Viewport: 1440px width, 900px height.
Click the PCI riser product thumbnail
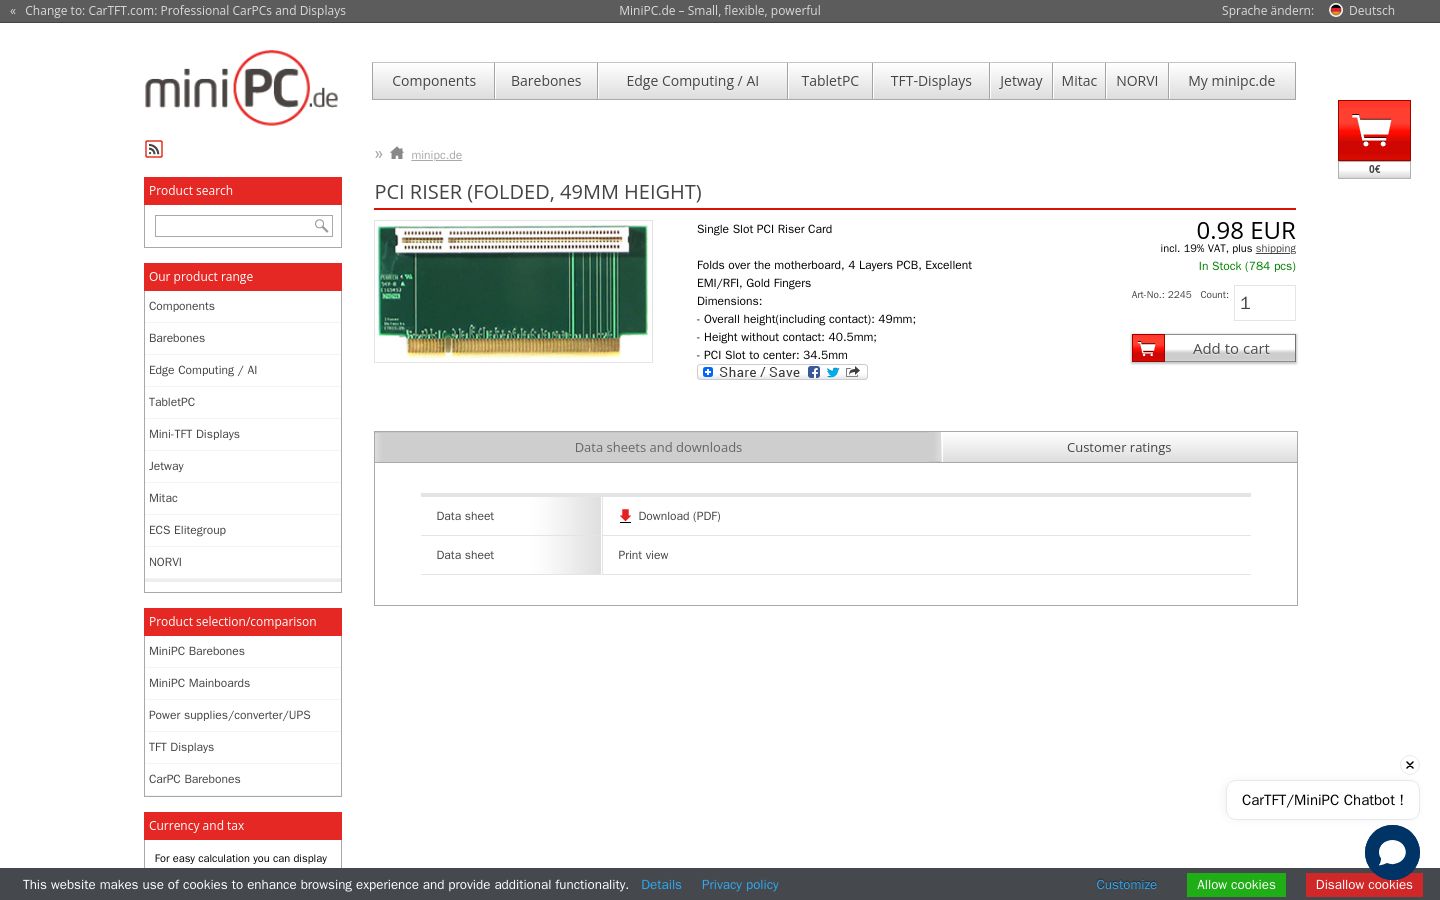click(513, 291)
